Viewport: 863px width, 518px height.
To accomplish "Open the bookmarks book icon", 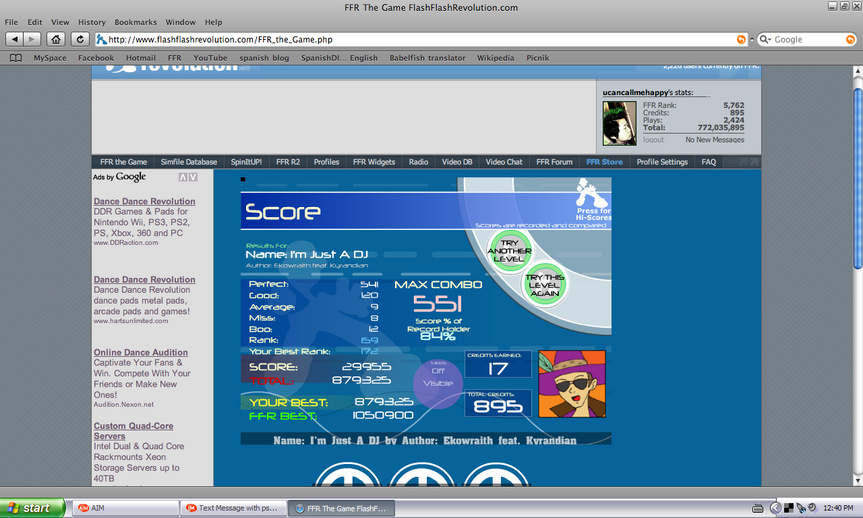I will click(16, 58).
